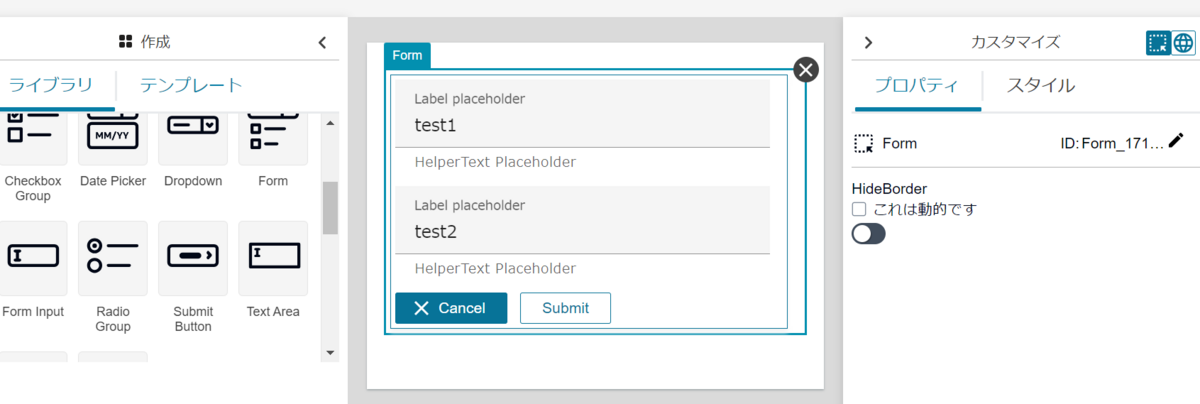Screen dimensions: 1200x404
Task: Pick the Date Picker component icon
Action: point(113,138)
